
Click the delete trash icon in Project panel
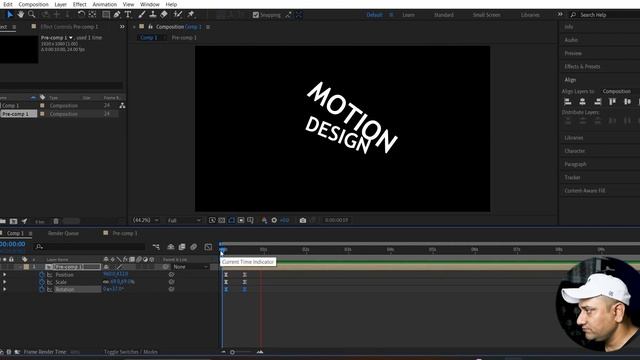click(56, 221)
